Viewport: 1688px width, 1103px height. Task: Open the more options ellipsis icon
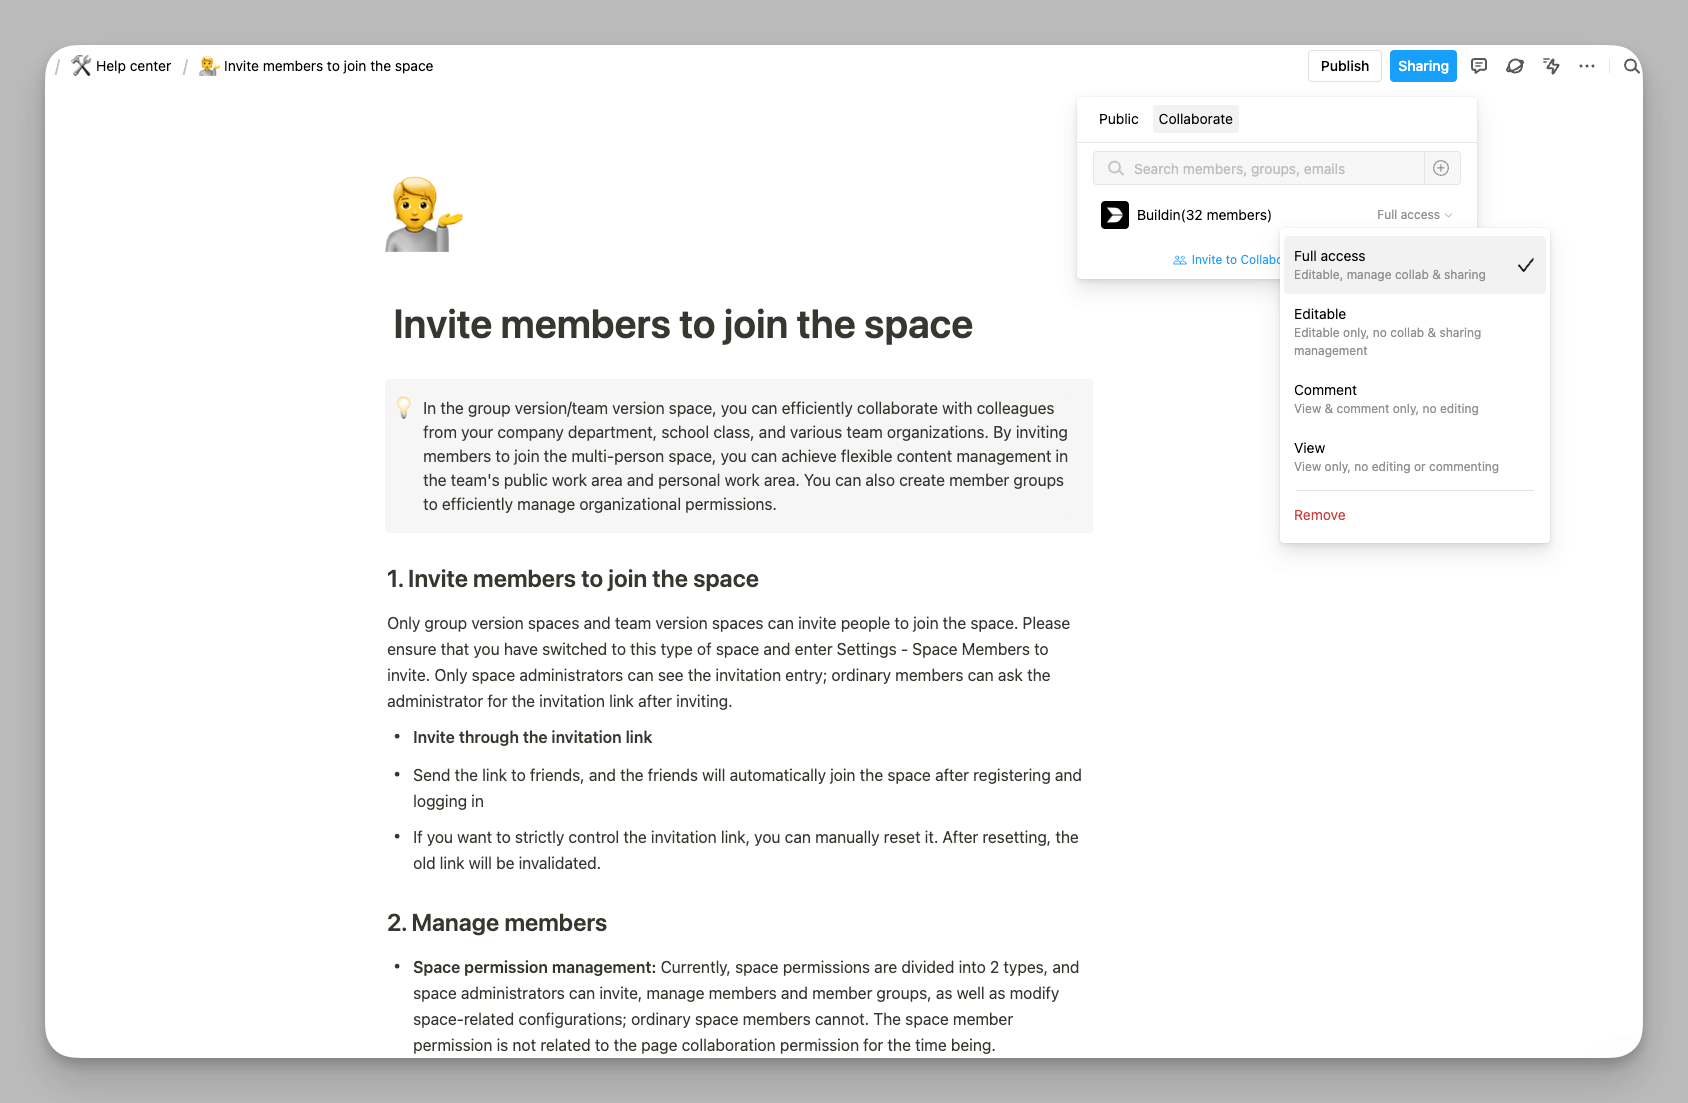coord(1587,66)
